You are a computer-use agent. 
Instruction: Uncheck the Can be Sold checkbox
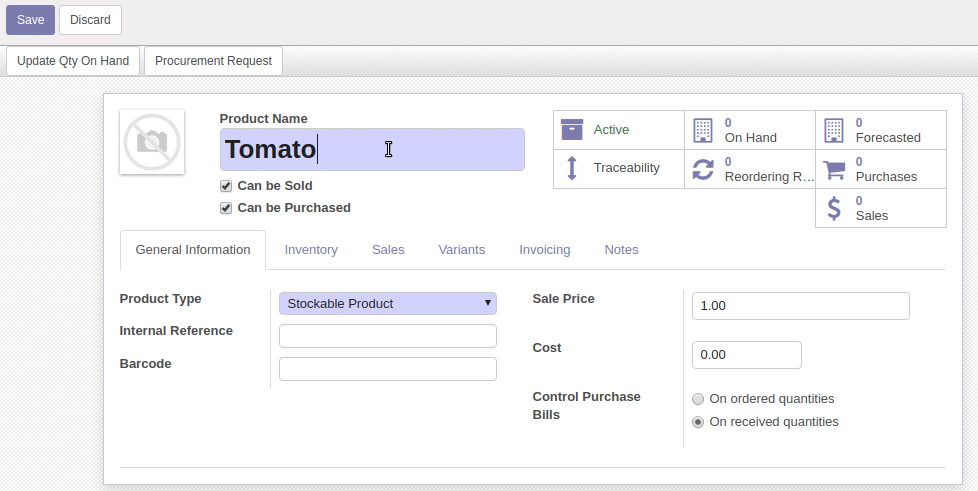[226, 186]
